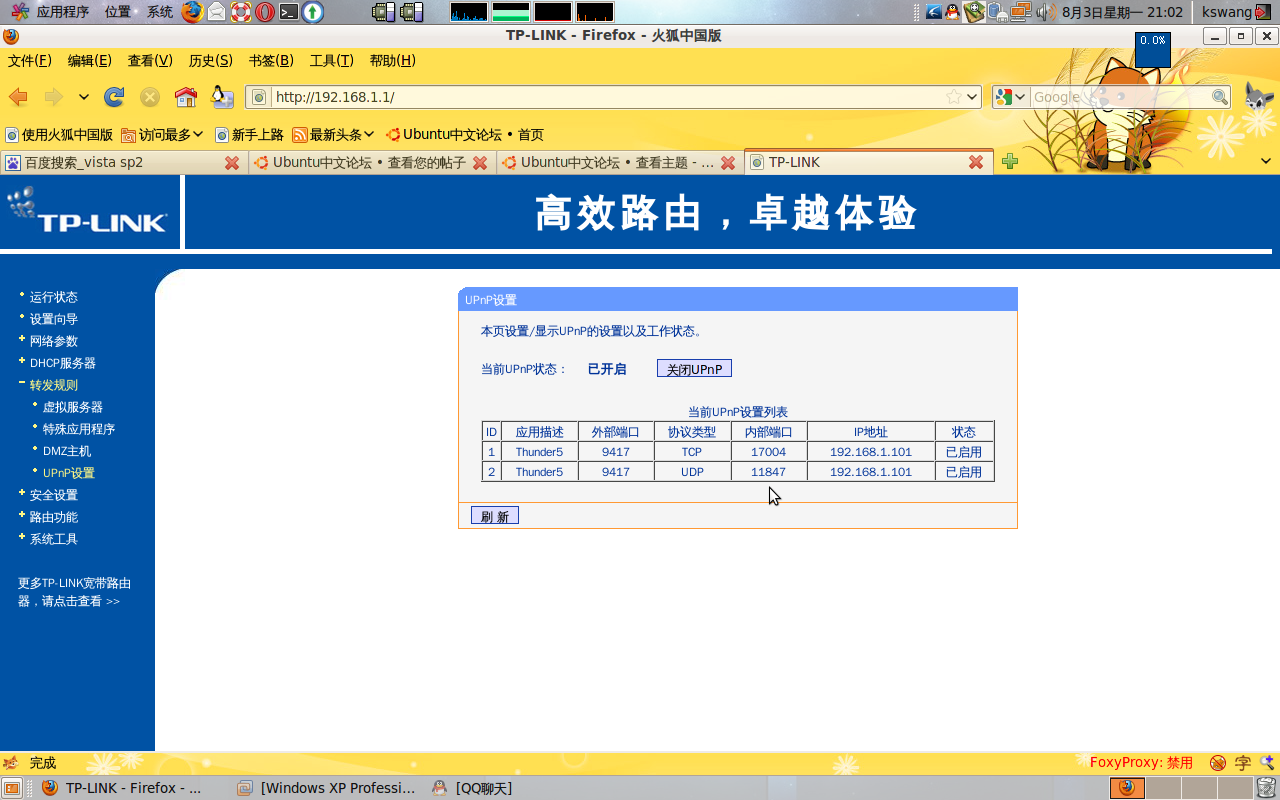The width and height of the screenshot is (1280, 800).
Task: Click the 更多TP-LINK宽带路由器 link
Action: coord(74,592)
